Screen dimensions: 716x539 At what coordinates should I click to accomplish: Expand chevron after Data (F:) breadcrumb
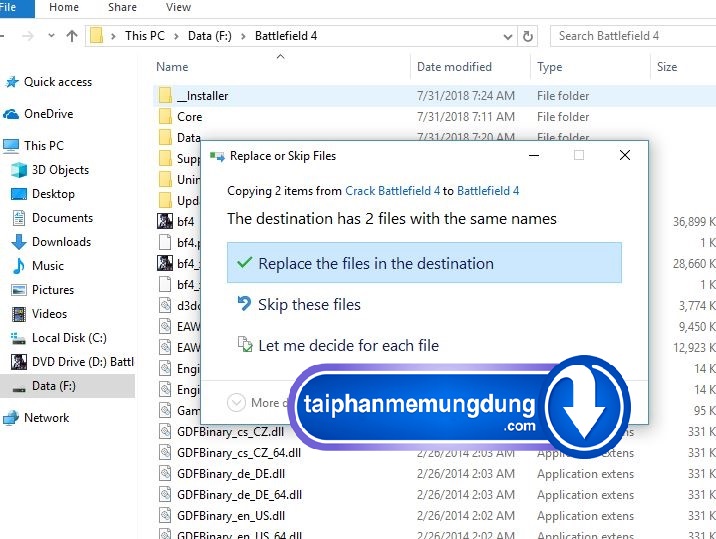[x=243, y=37]
